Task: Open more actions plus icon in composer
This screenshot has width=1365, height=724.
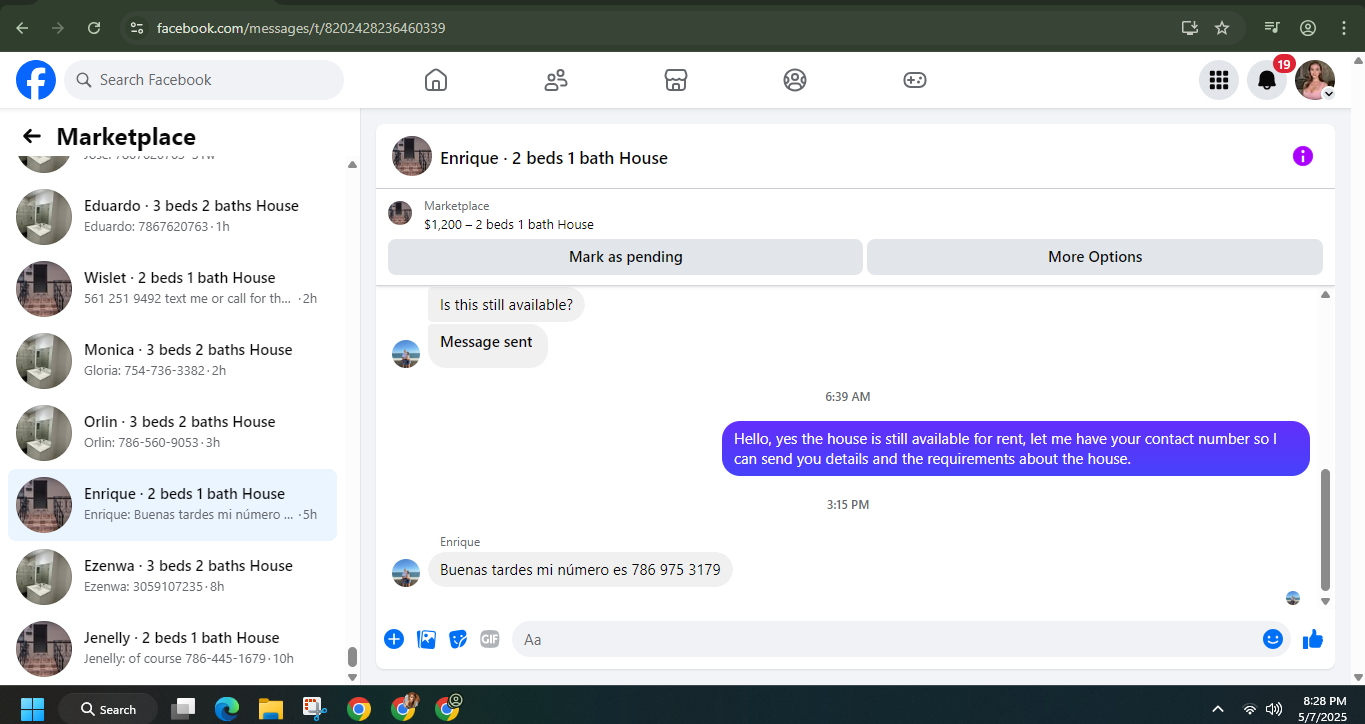Action: [394, 639]
